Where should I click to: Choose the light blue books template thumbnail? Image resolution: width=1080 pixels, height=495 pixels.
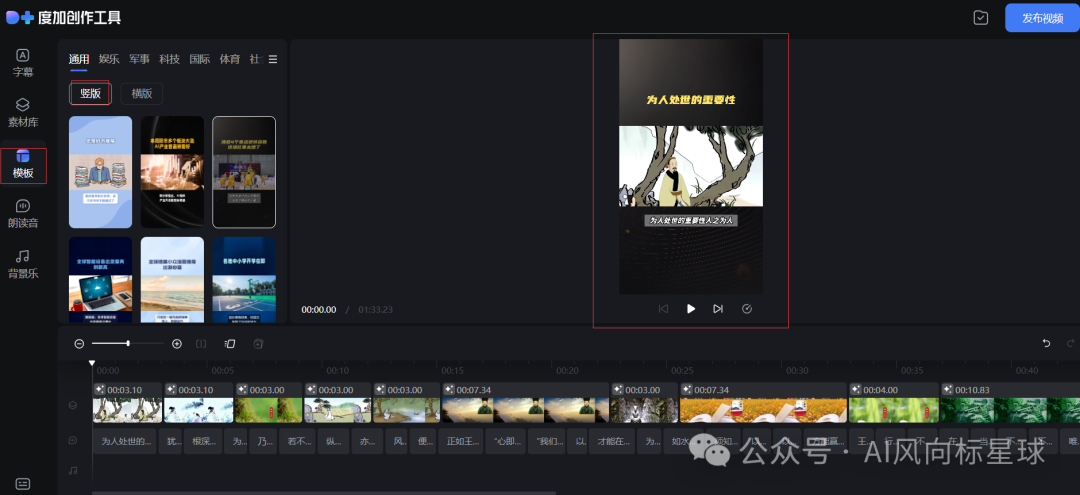(x=100, y=172)
